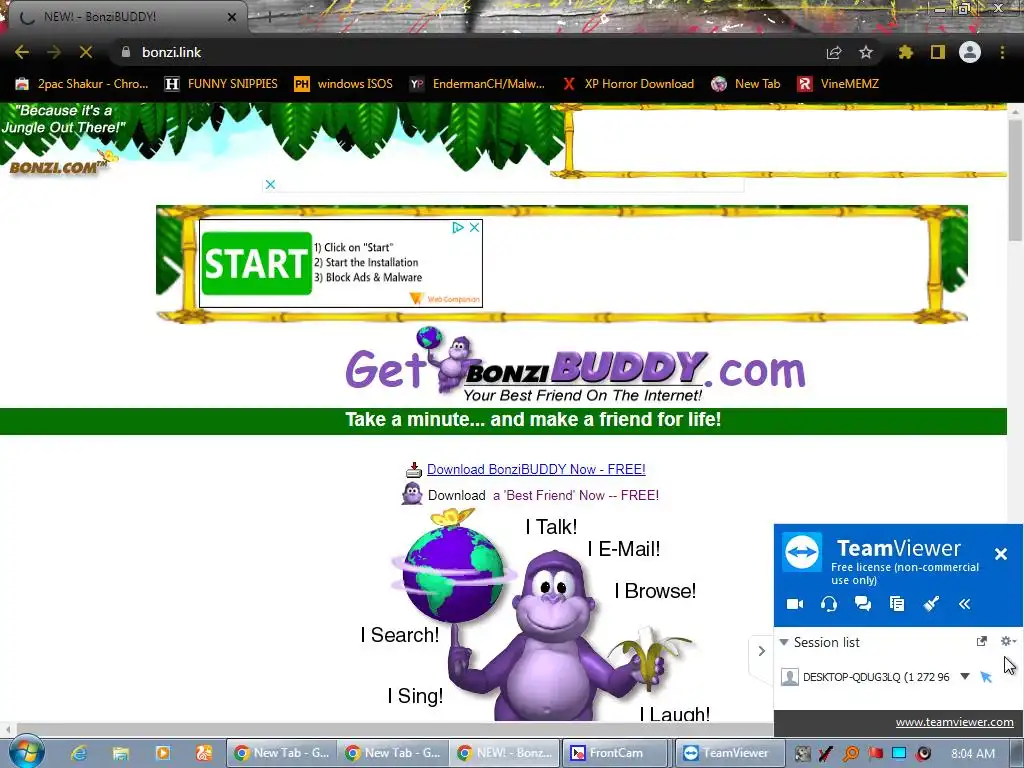Stop loading the page

point(86,52)
